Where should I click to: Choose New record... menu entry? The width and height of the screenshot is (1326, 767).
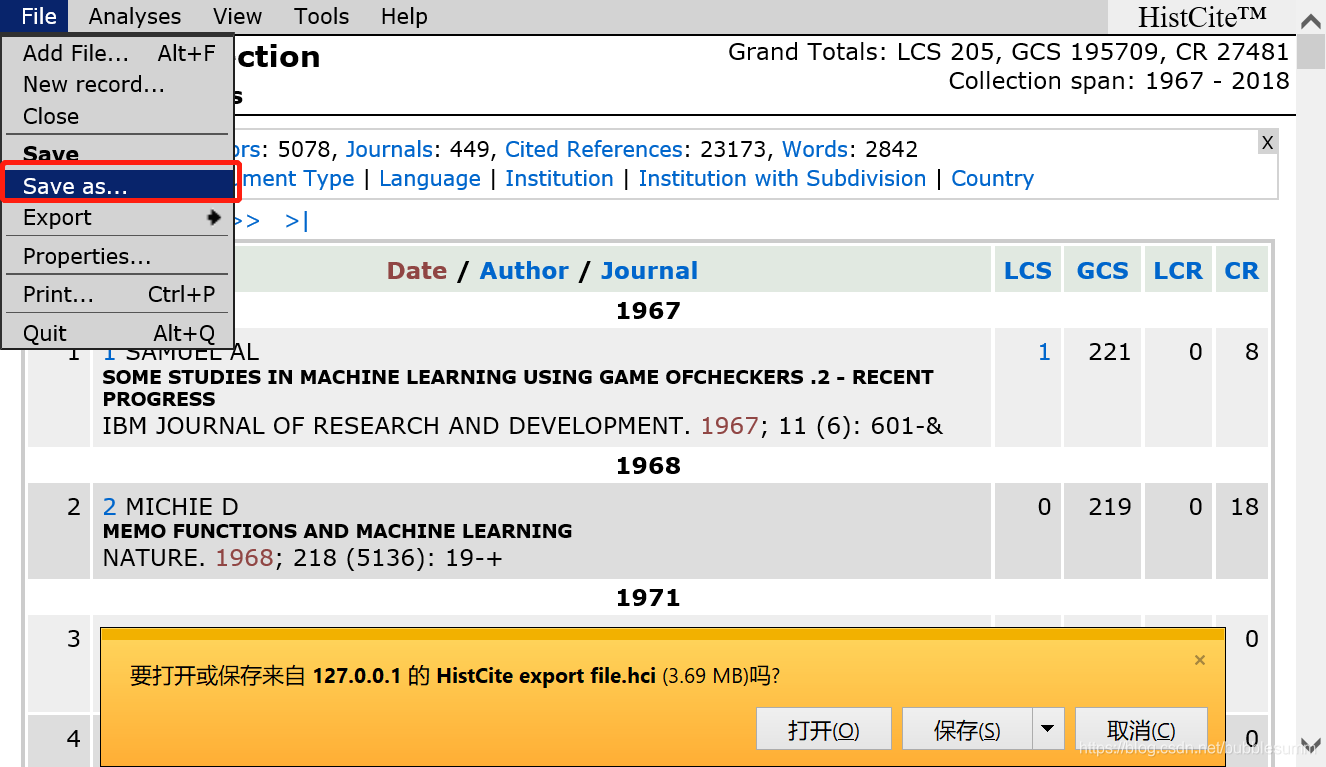tap(118, 84)
